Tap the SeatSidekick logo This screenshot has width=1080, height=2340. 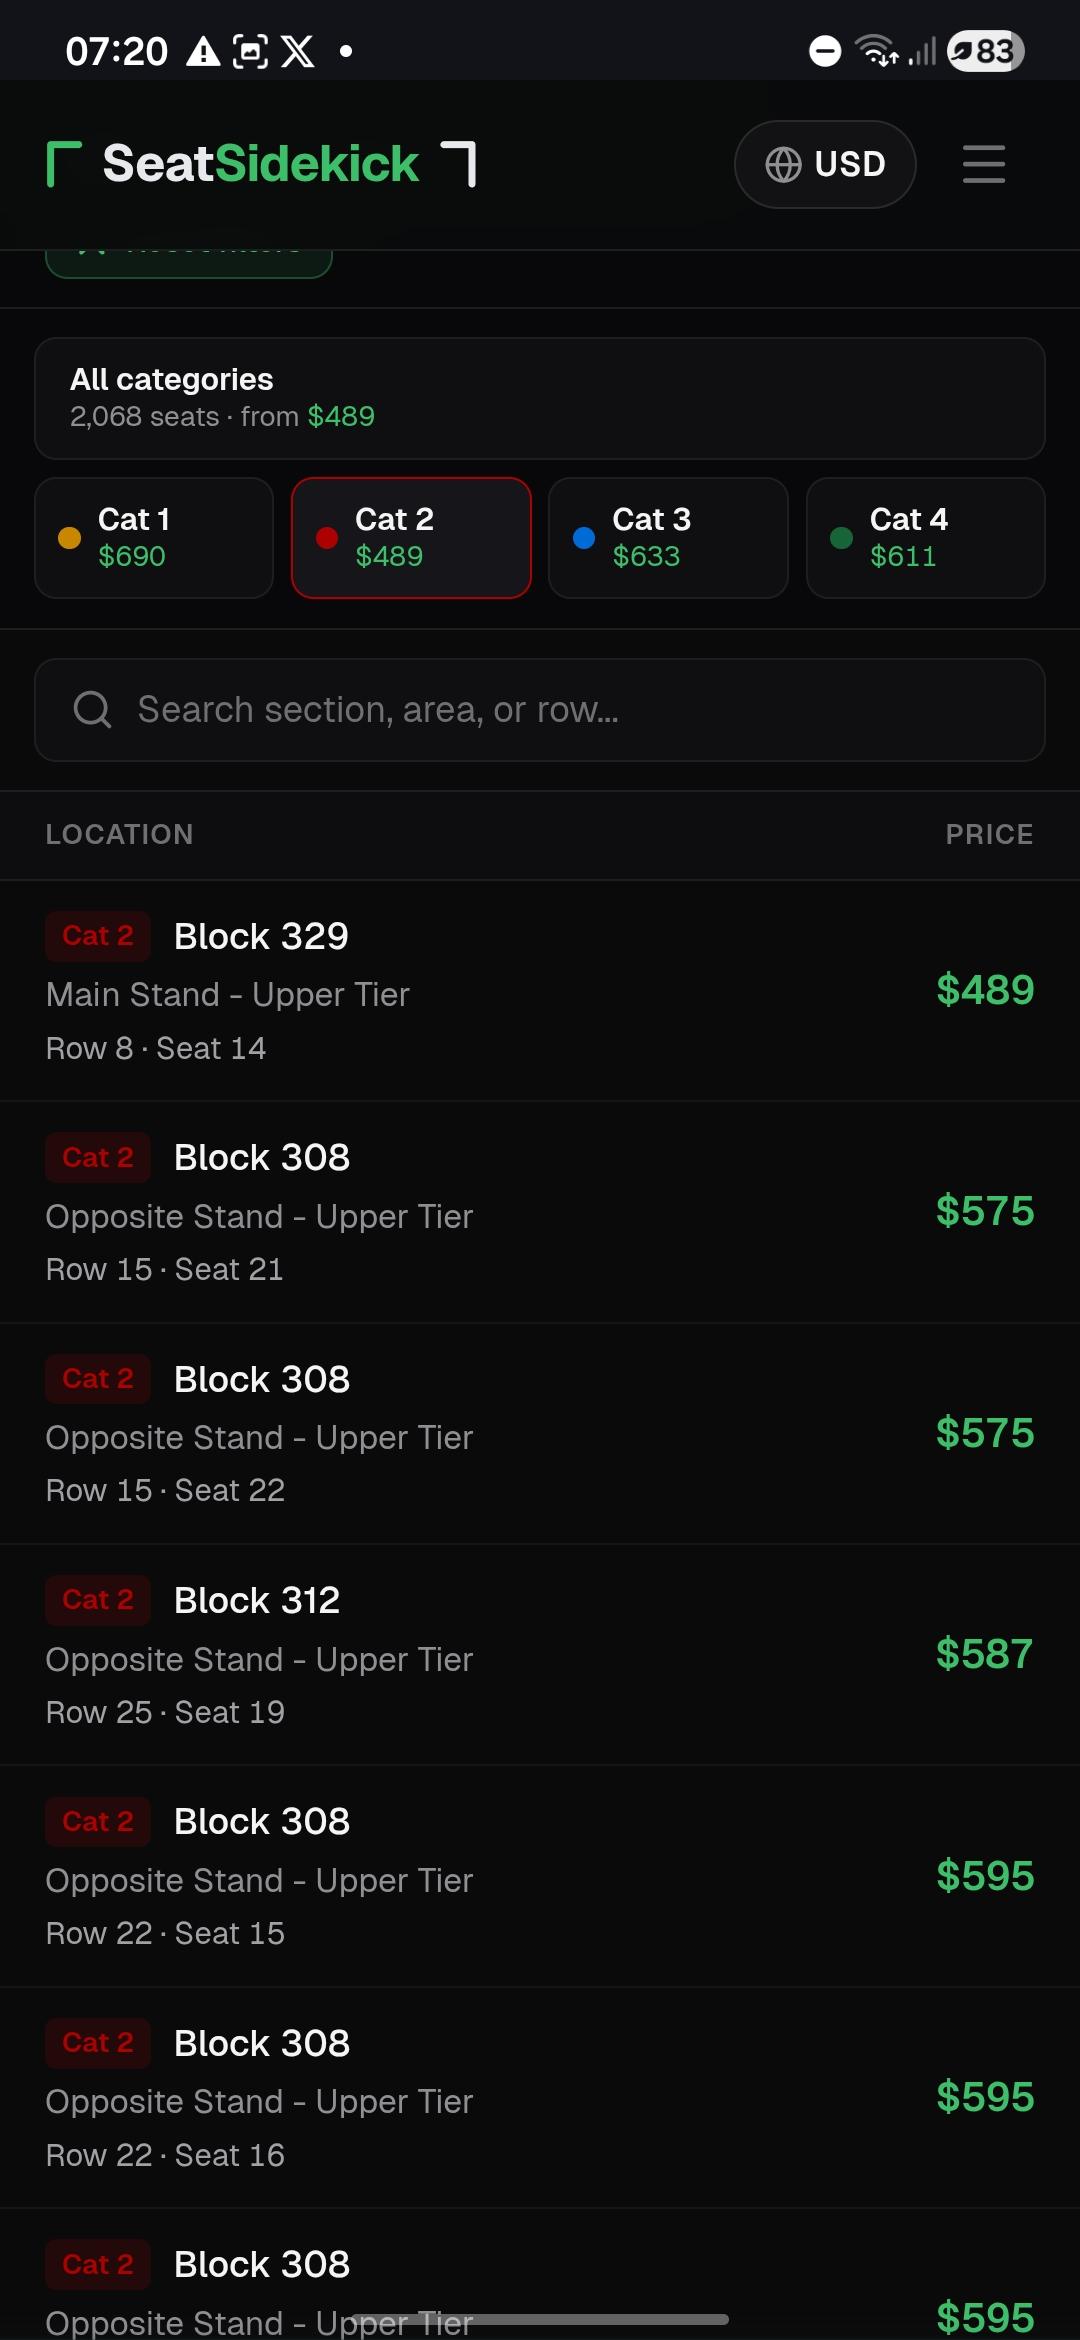(261, 164)
